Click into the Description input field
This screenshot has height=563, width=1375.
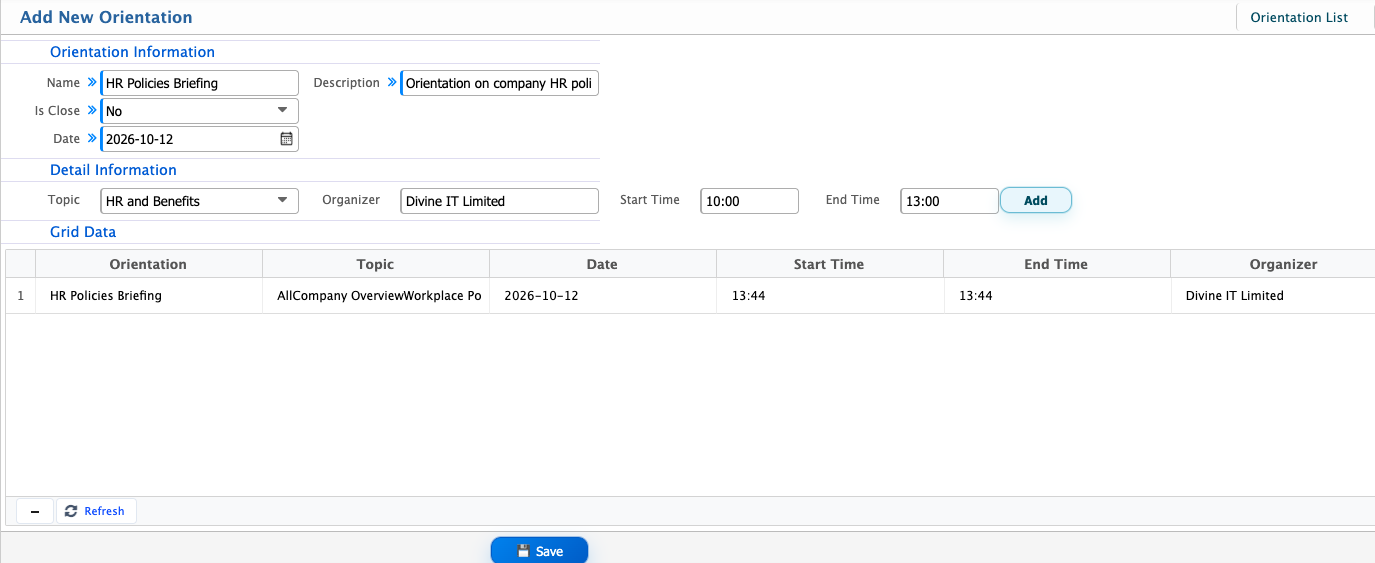(500, 83)
